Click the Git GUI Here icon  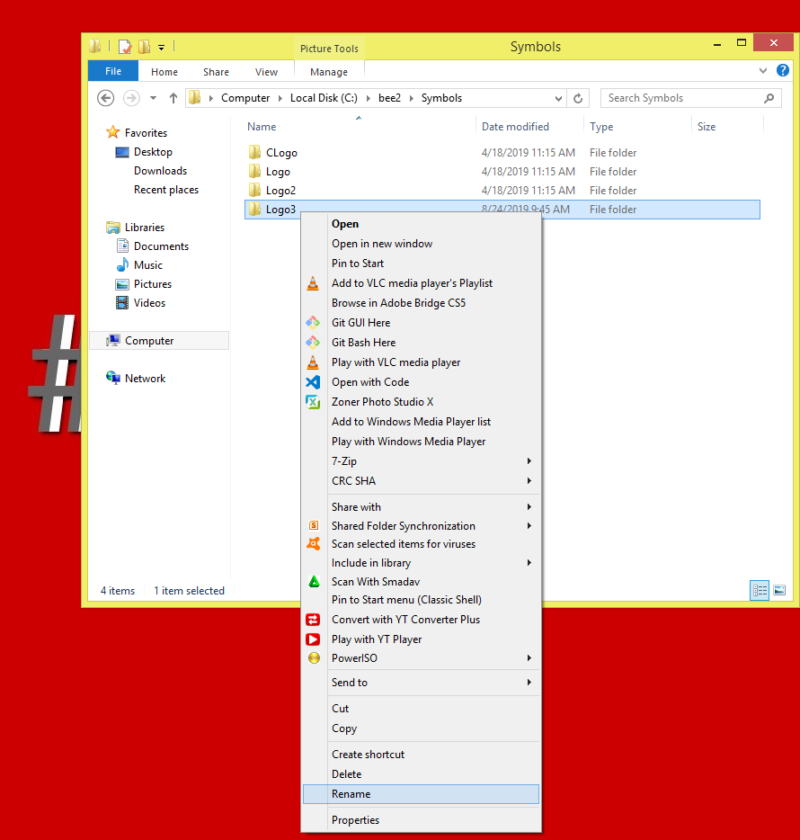click(x=312, y=323)
